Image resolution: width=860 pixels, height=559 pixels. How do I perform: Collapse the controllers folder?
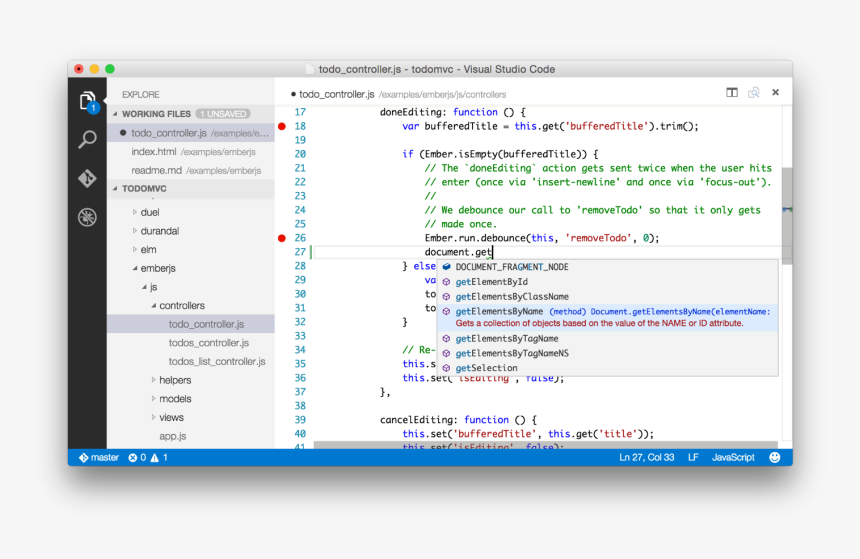(154, 306)
